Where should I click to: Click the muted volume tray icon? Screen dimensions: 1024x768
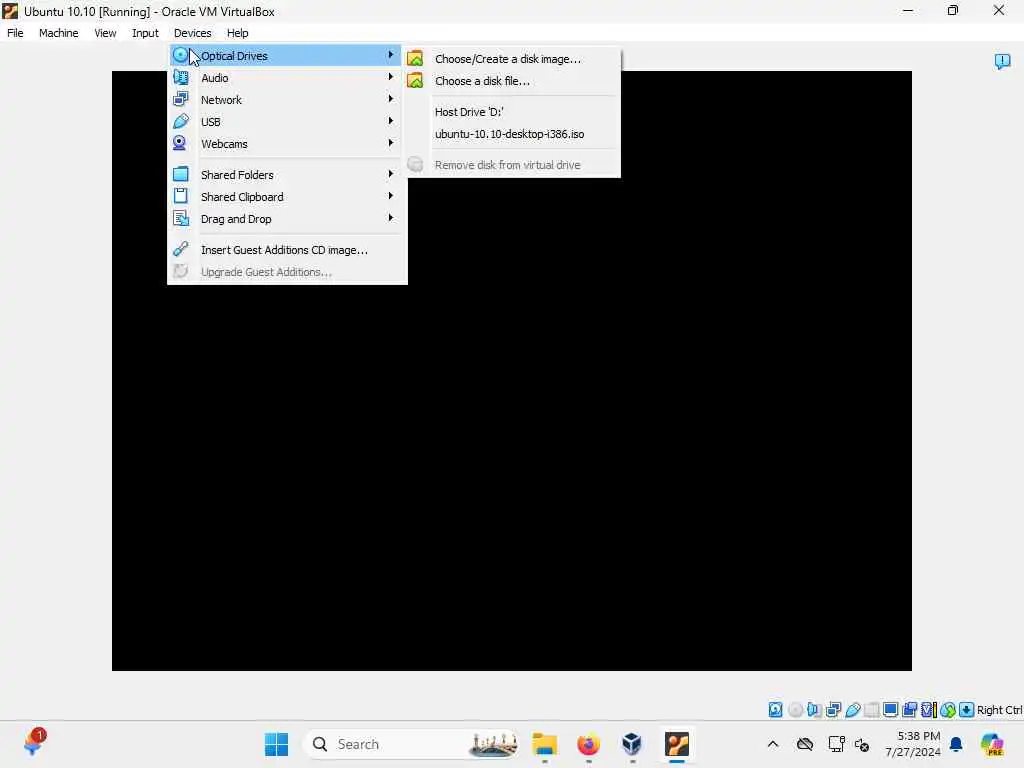click(x=862, y=744)
